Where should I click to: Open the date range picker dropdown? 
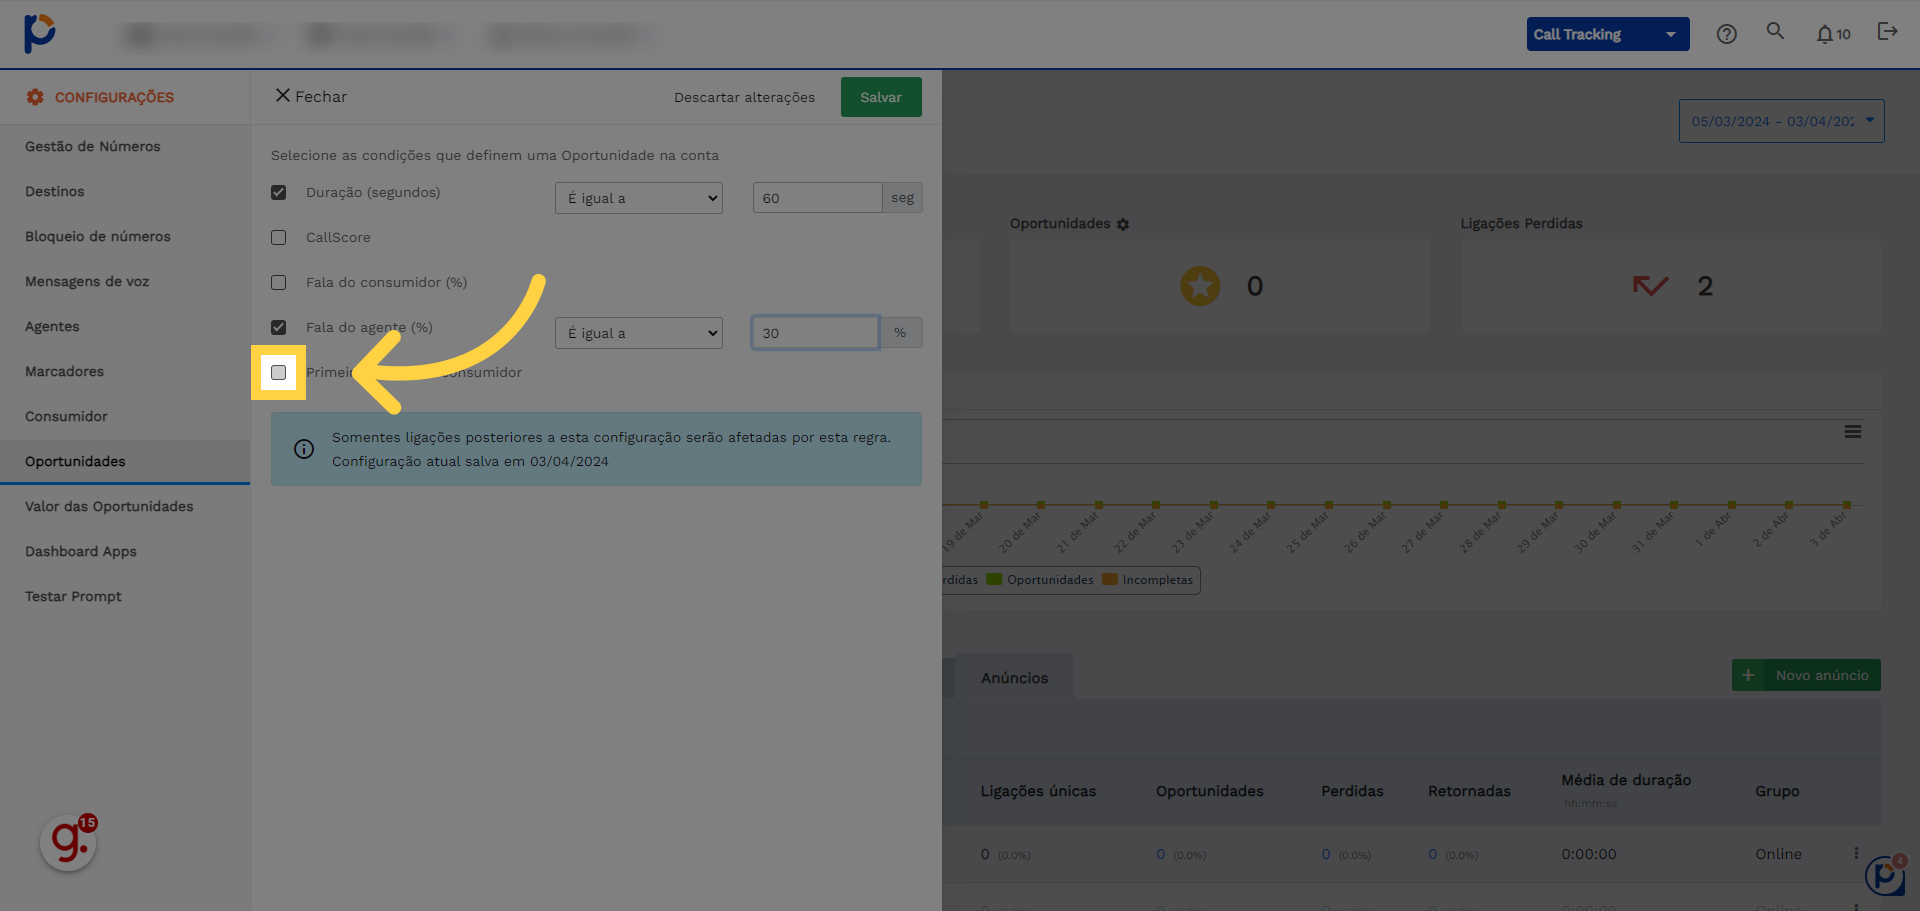pos(1781,121)
